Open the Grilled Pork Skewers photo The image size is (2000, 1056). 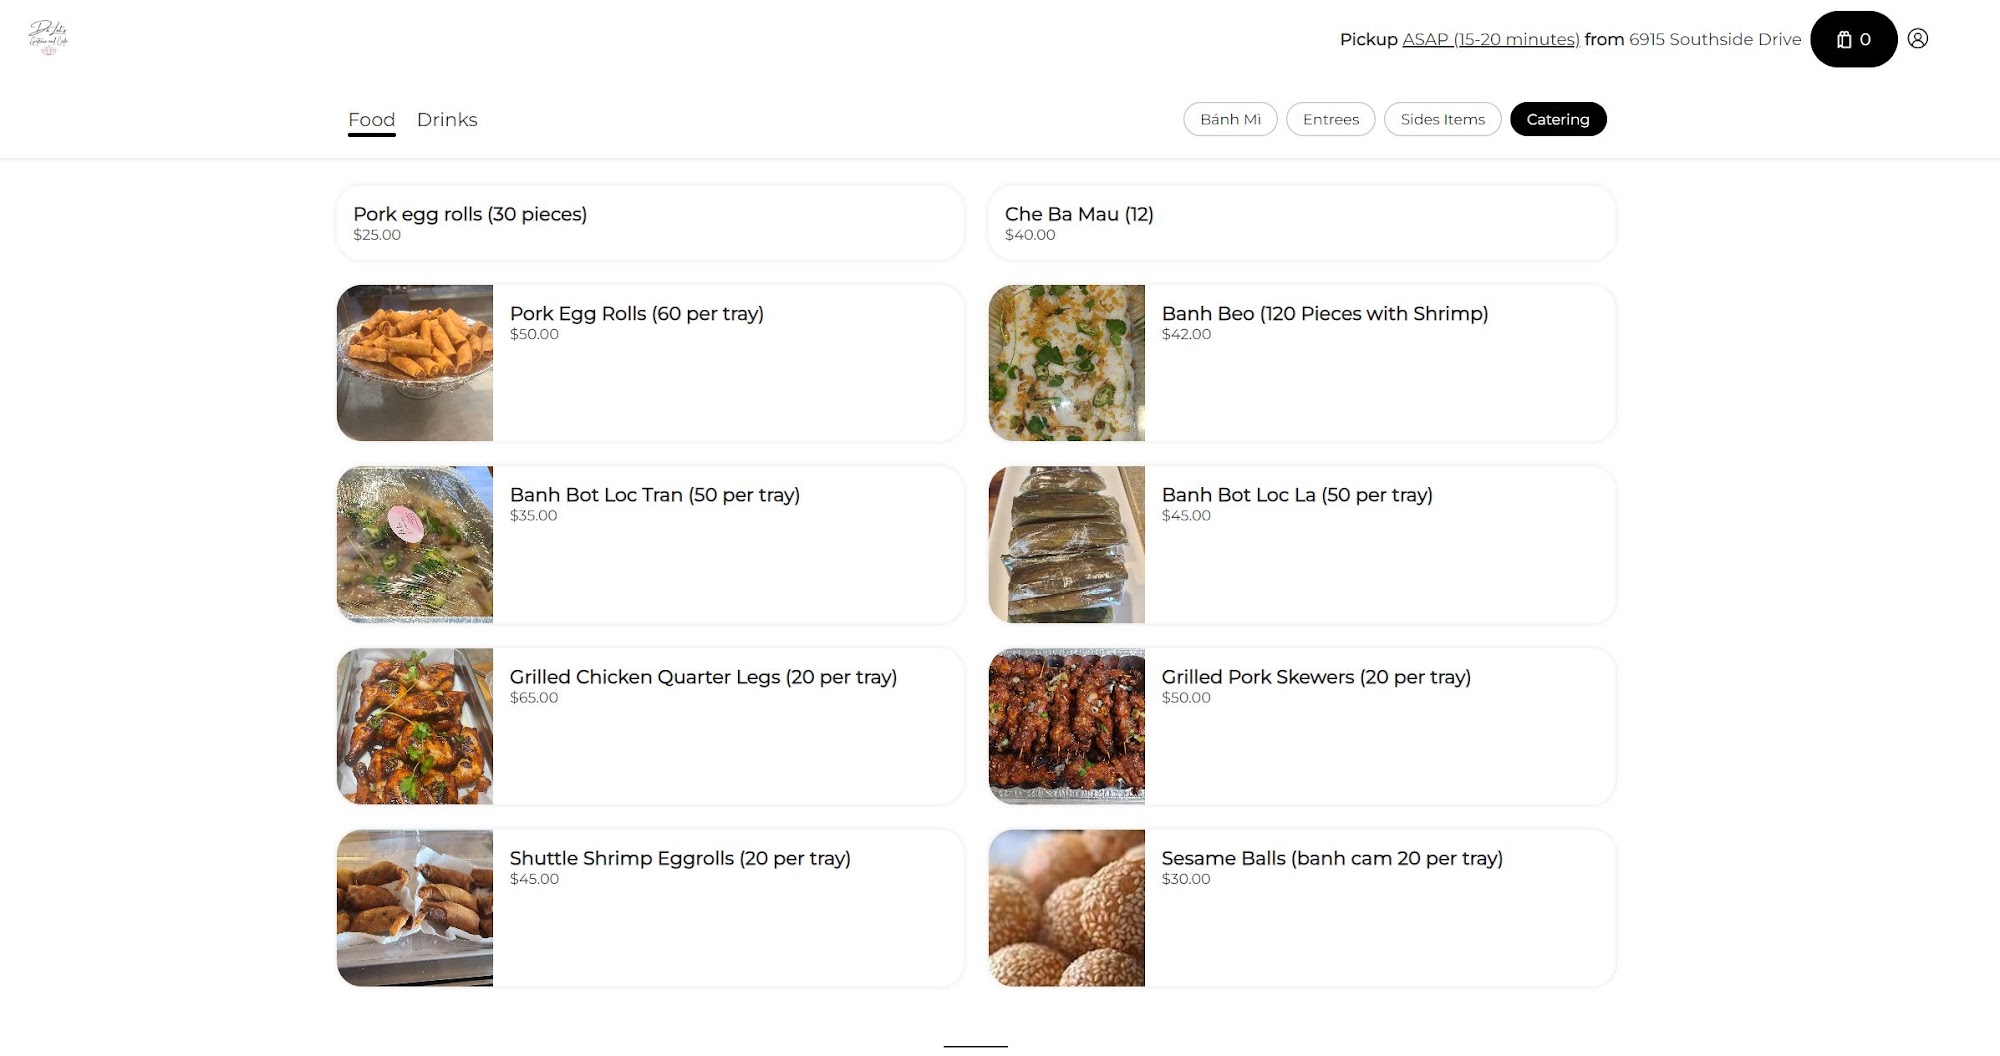pos(1066,726)
